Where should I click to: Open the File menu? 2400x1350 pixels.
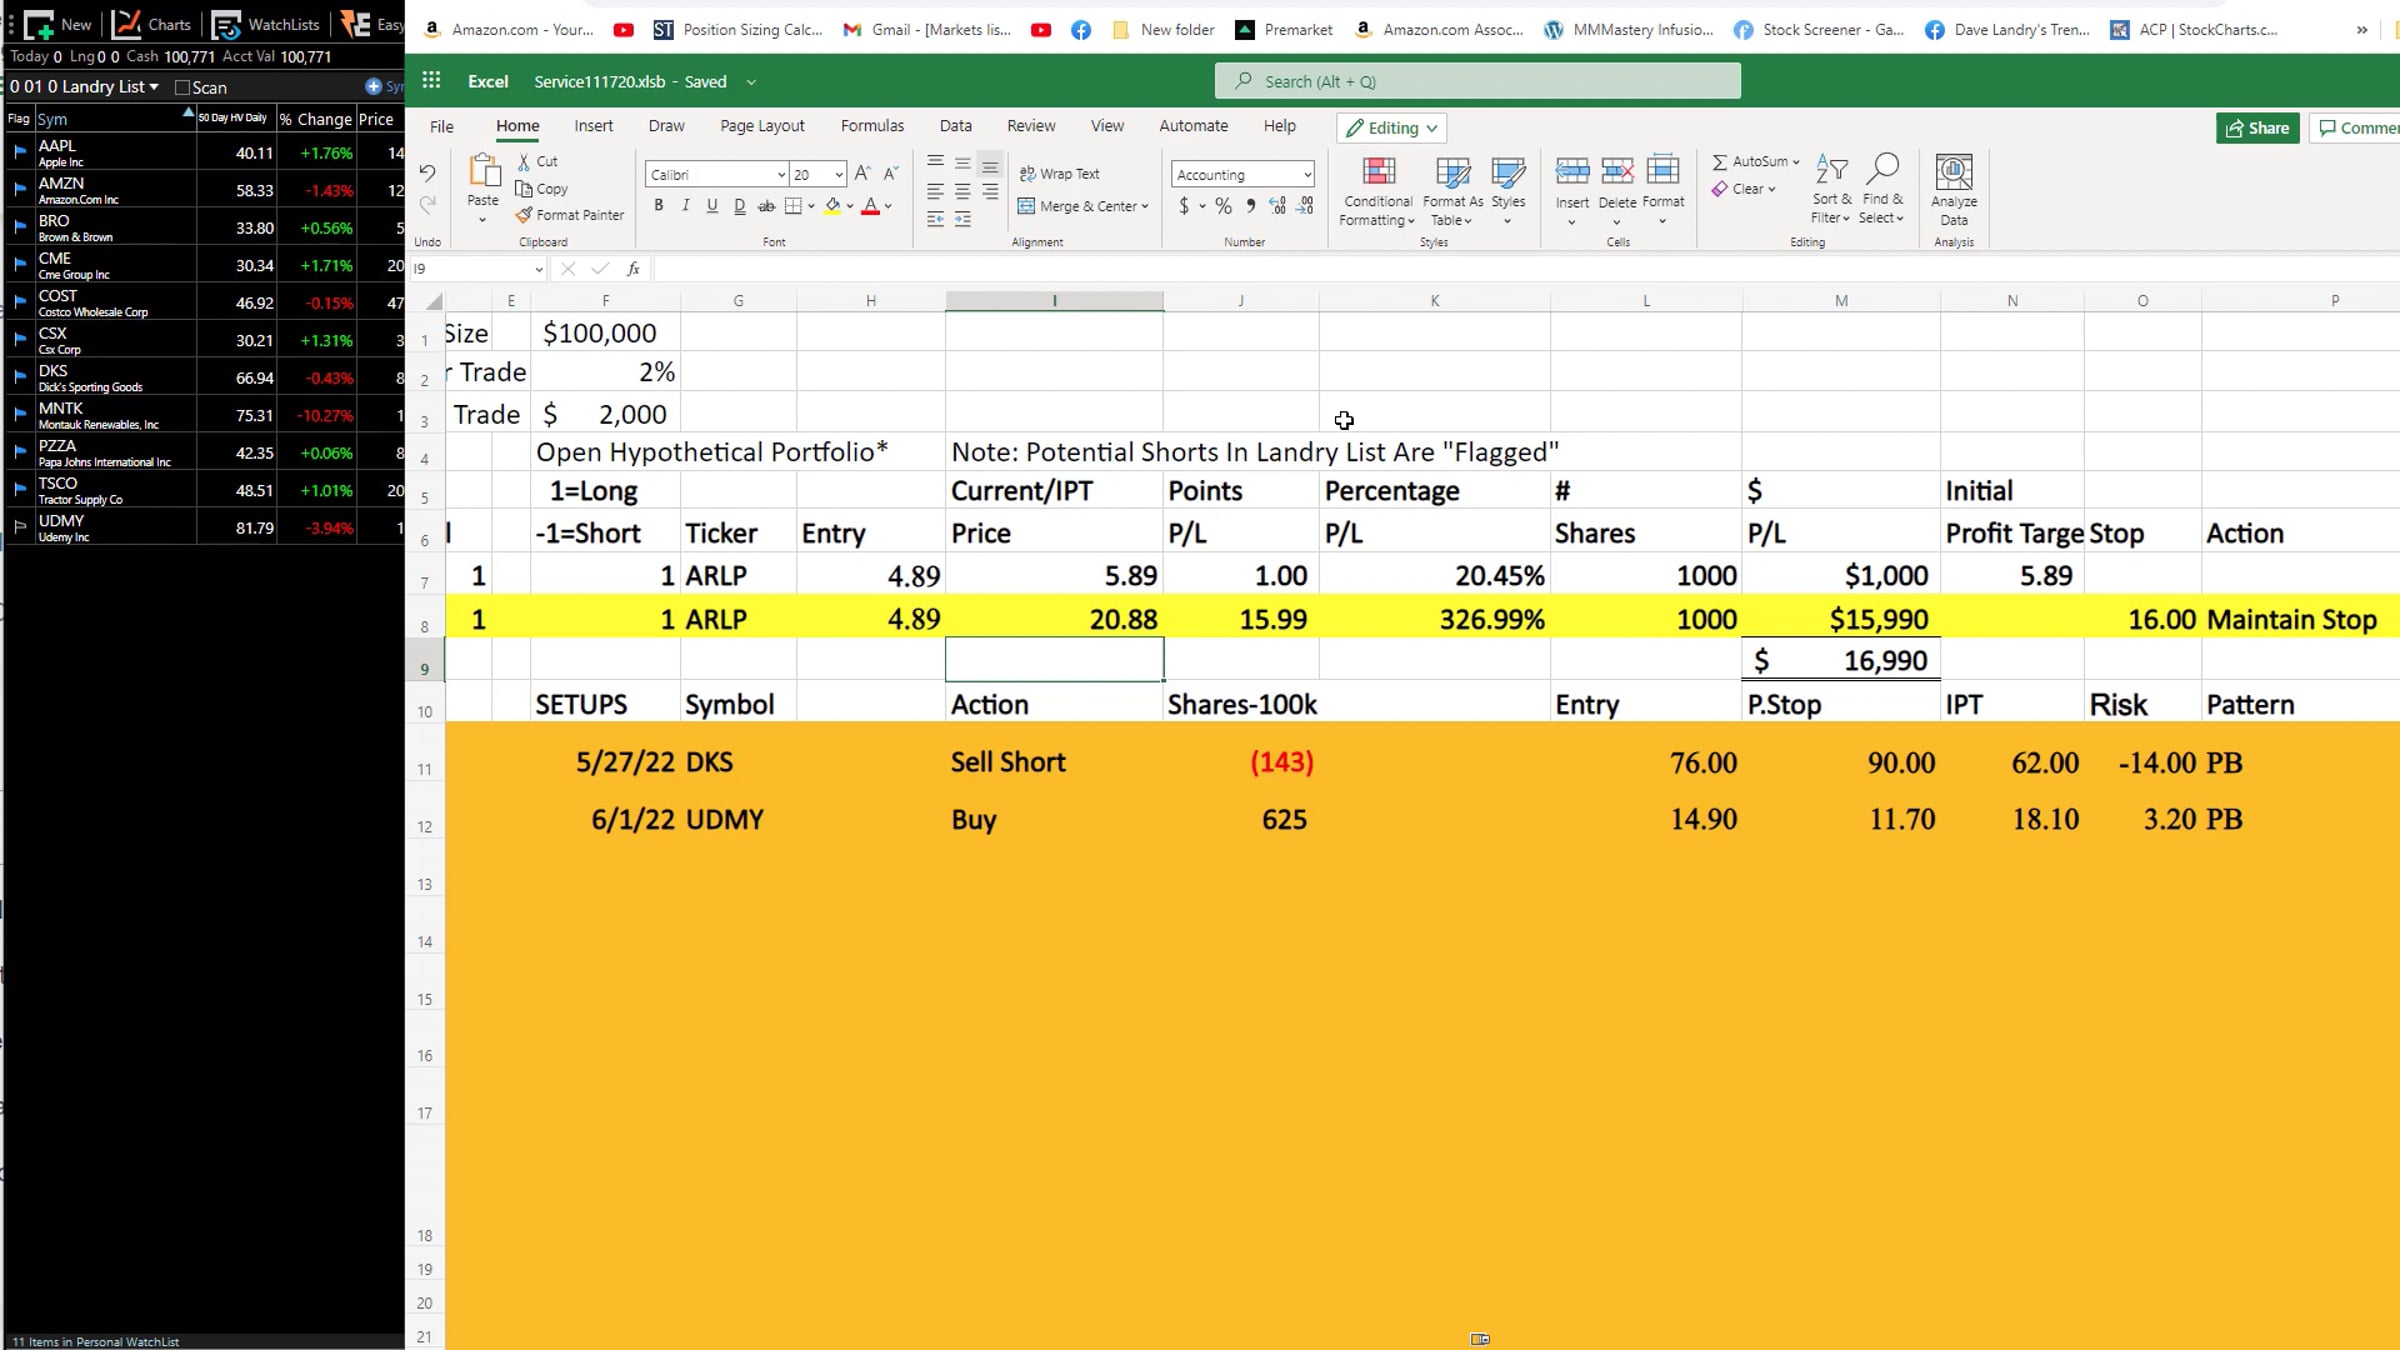(441, 126)
